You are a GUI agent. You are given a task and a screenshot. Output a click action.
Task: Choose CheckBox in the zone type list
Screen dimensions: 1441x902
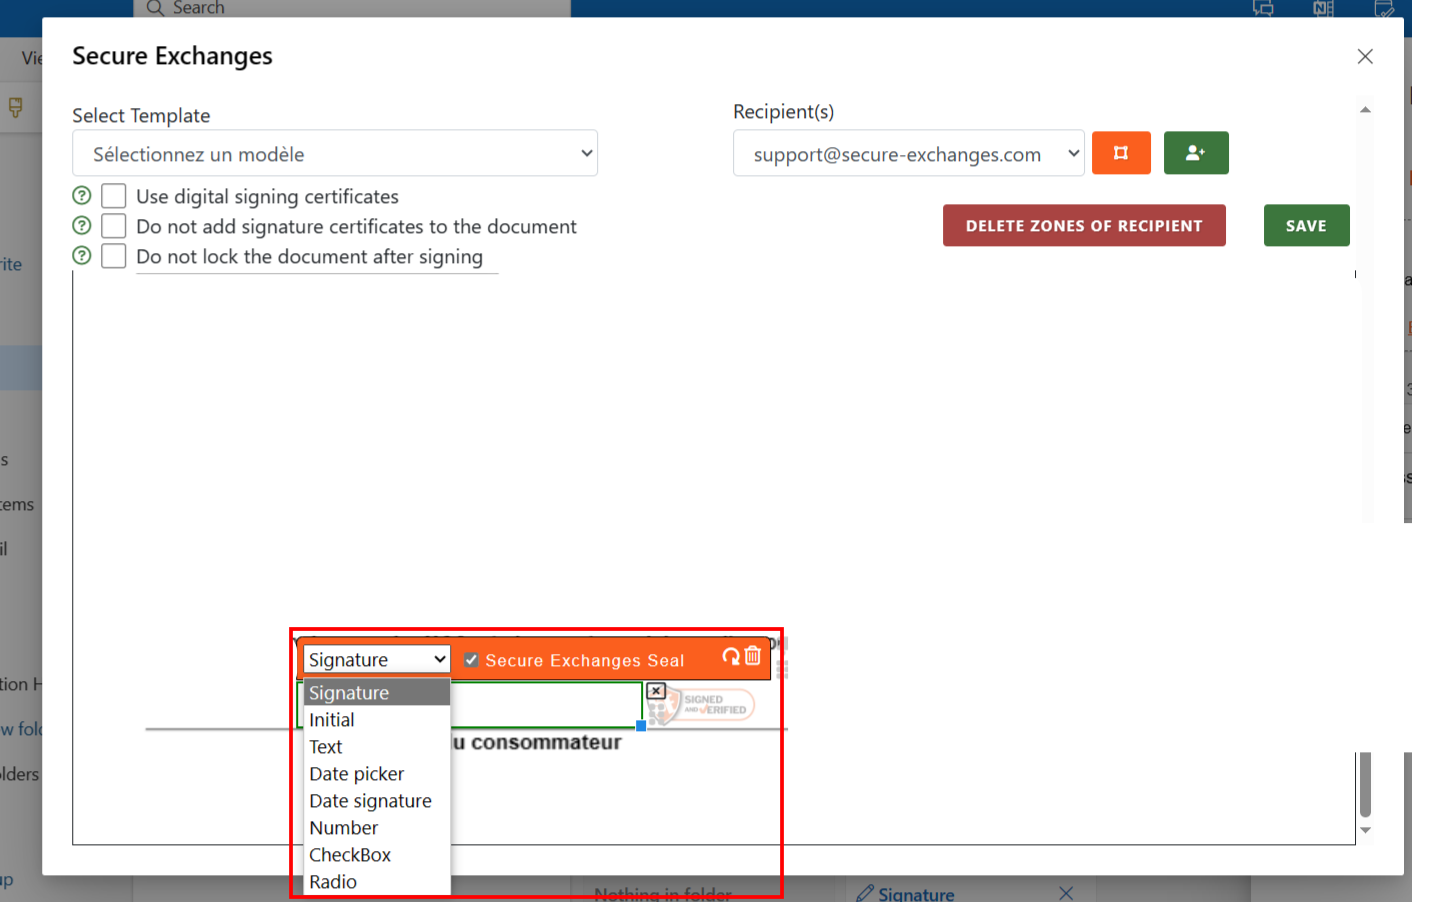pyautogui.click(x=377, y=854)
